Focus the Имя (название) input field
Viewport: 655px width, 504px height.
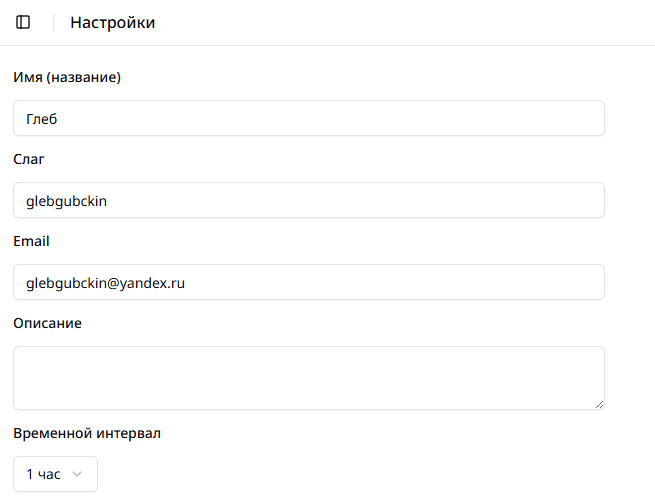[308, 118]
